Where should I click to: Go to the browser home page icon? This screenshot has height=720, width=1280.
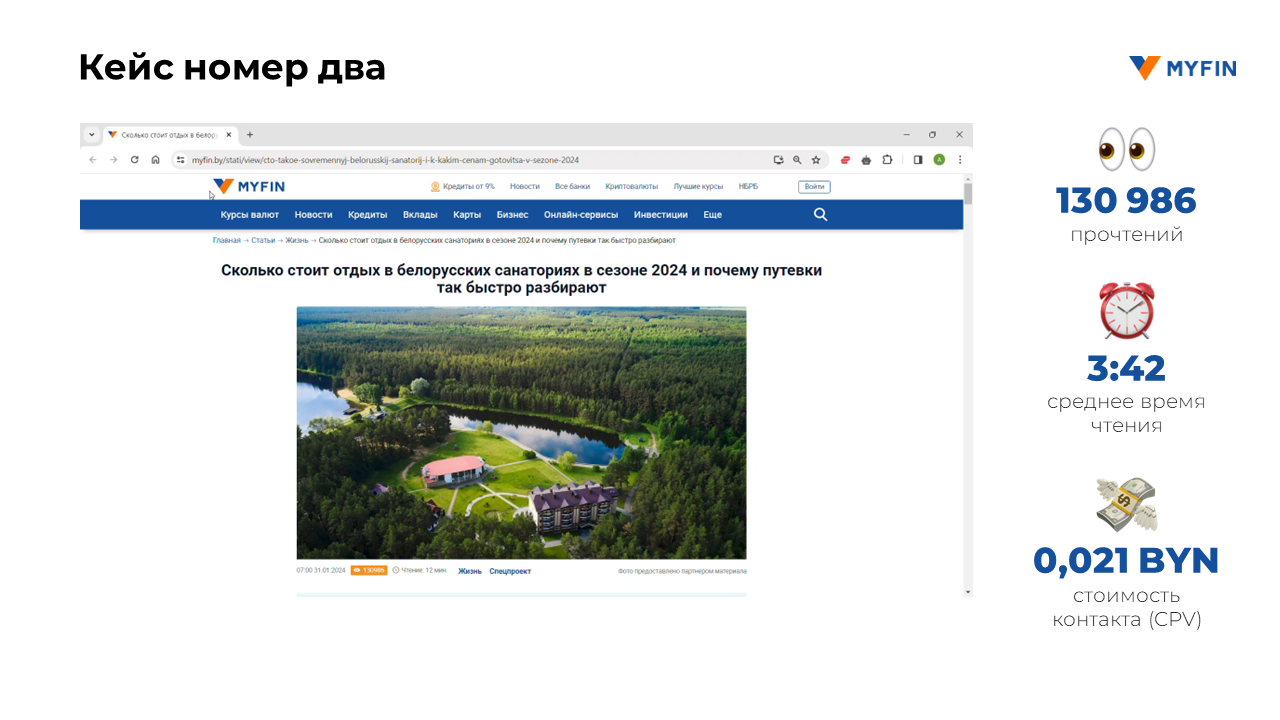(155, 160)
